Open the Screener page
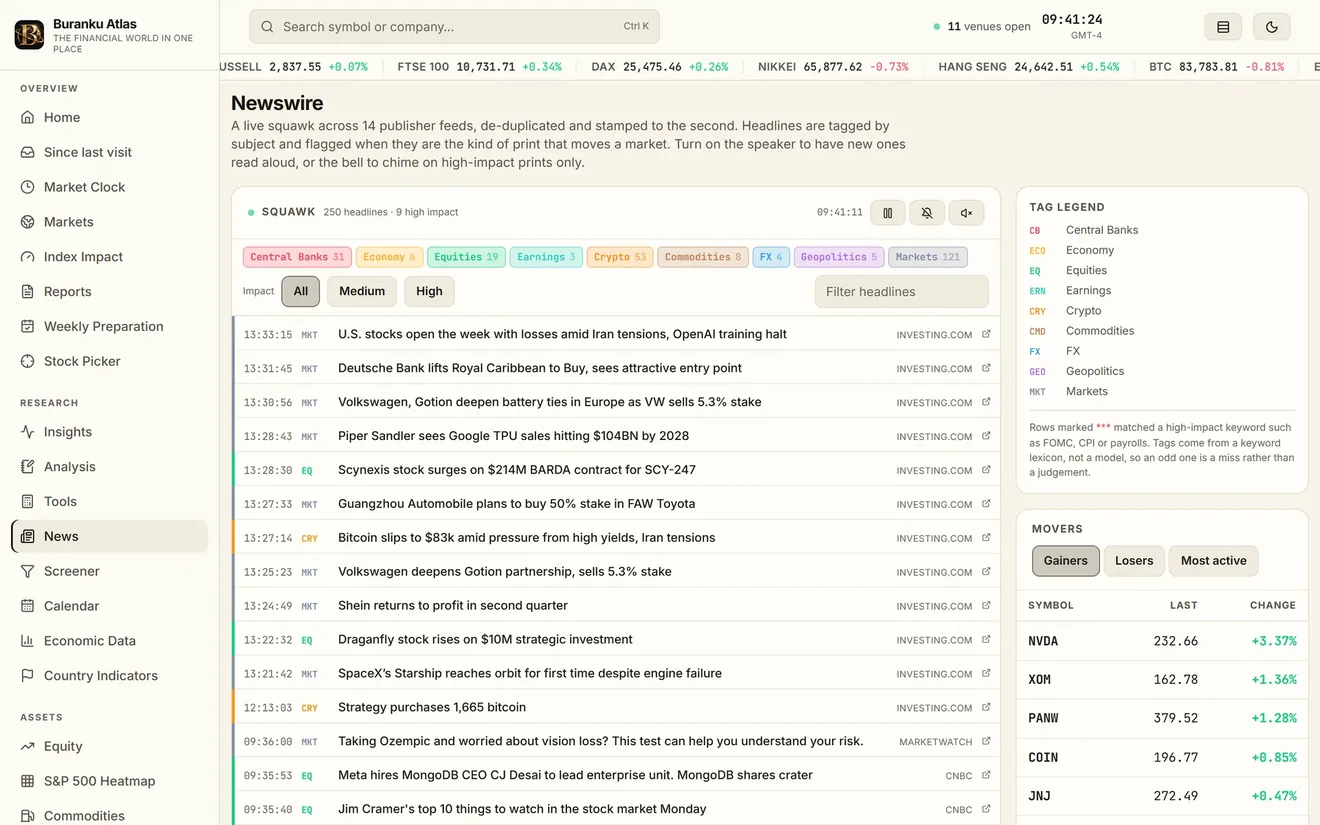Viewport: 1320px width, 825px height. (x=109, y=571)
